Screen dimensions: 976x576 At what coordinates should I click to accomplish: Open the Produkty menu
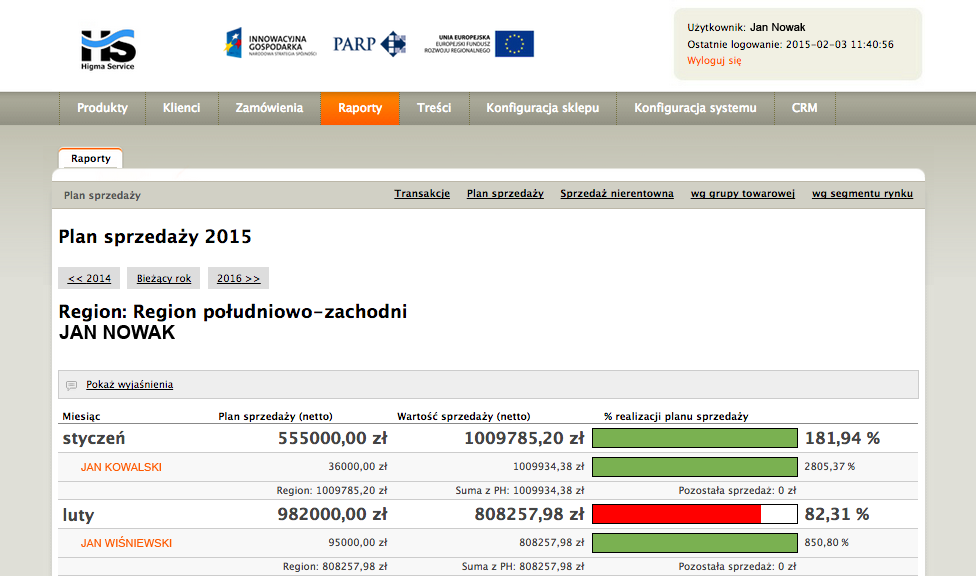tap(102, 108)
